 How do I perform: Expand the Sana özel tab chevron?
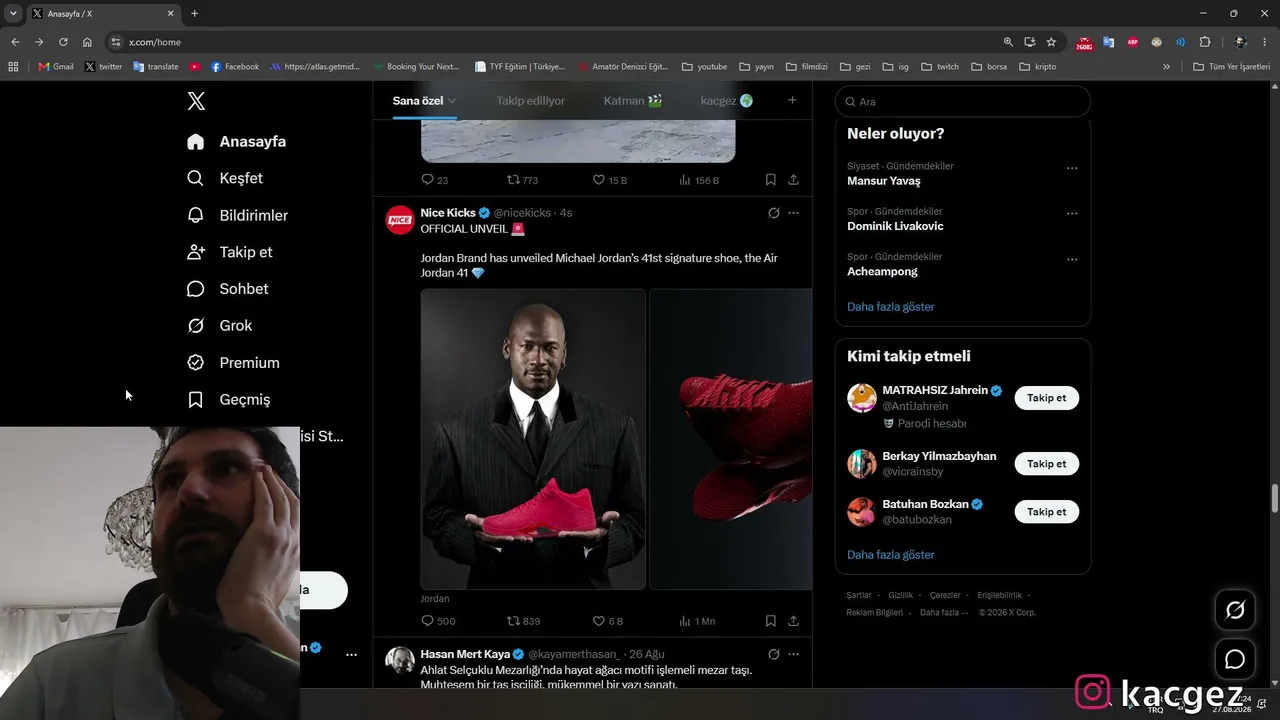click(452, 101)
